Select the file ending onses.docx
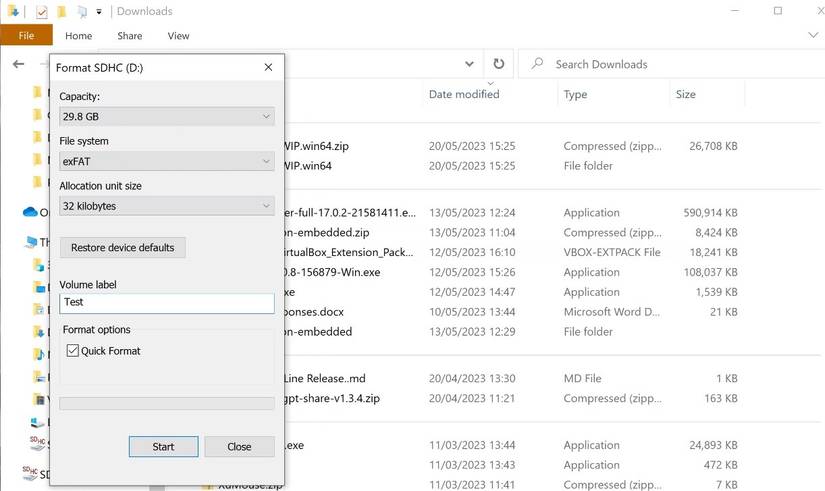This screenshot has width=825, height=491. tap(314, 312)
